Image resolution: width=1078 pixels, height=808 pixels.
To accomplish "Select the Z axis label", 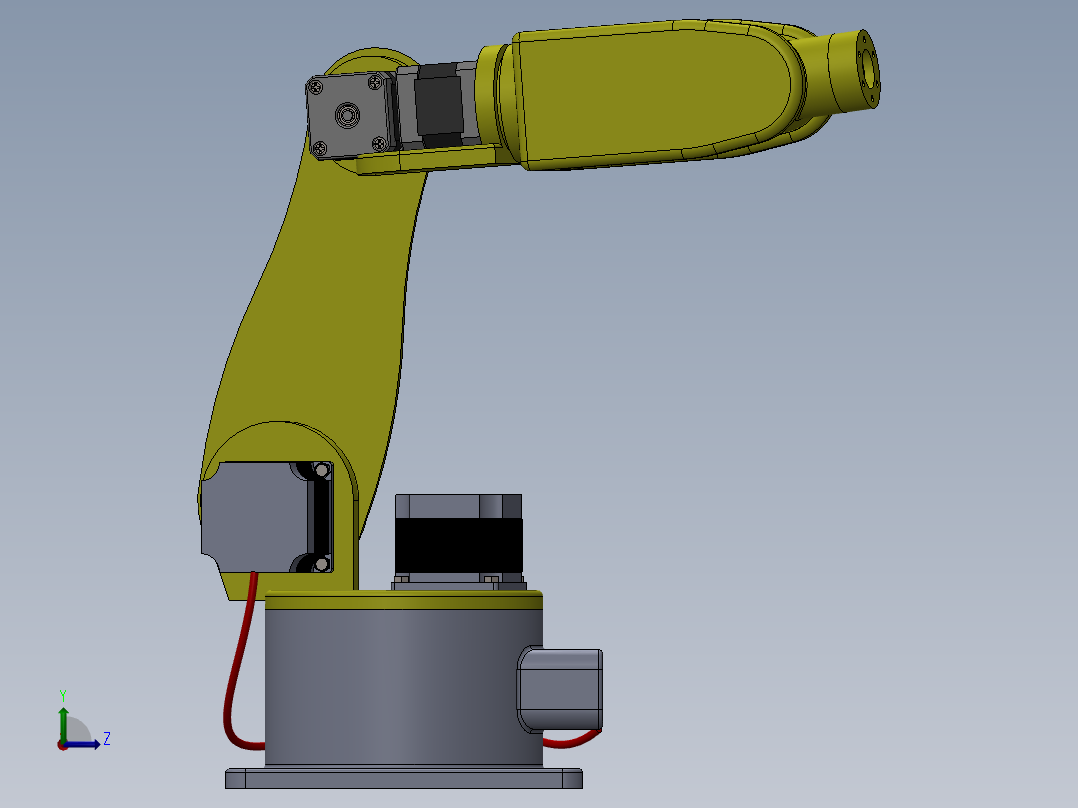I will pos(107,740).
